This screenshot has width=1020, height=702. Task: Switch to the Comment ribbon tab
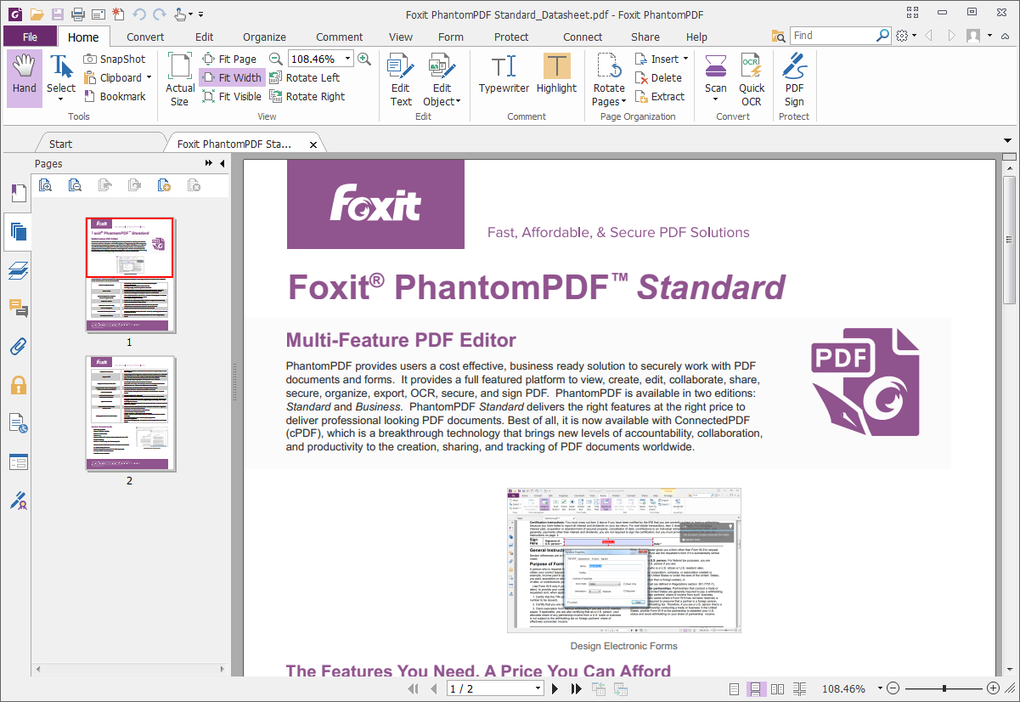point(339,36)
